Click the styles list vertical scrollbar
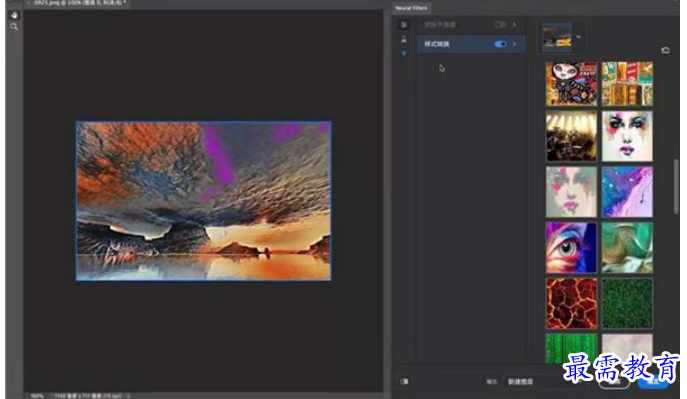Image resolution: width=687 pixels, height=399 pixels. click(676, 187)
